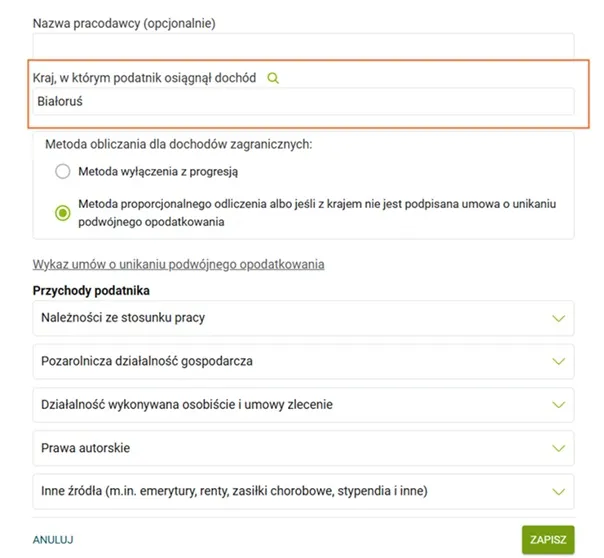Select Metoda proporcjonalnego odliczenia radio button
The image size is (604, 558).
click(63, 212)
